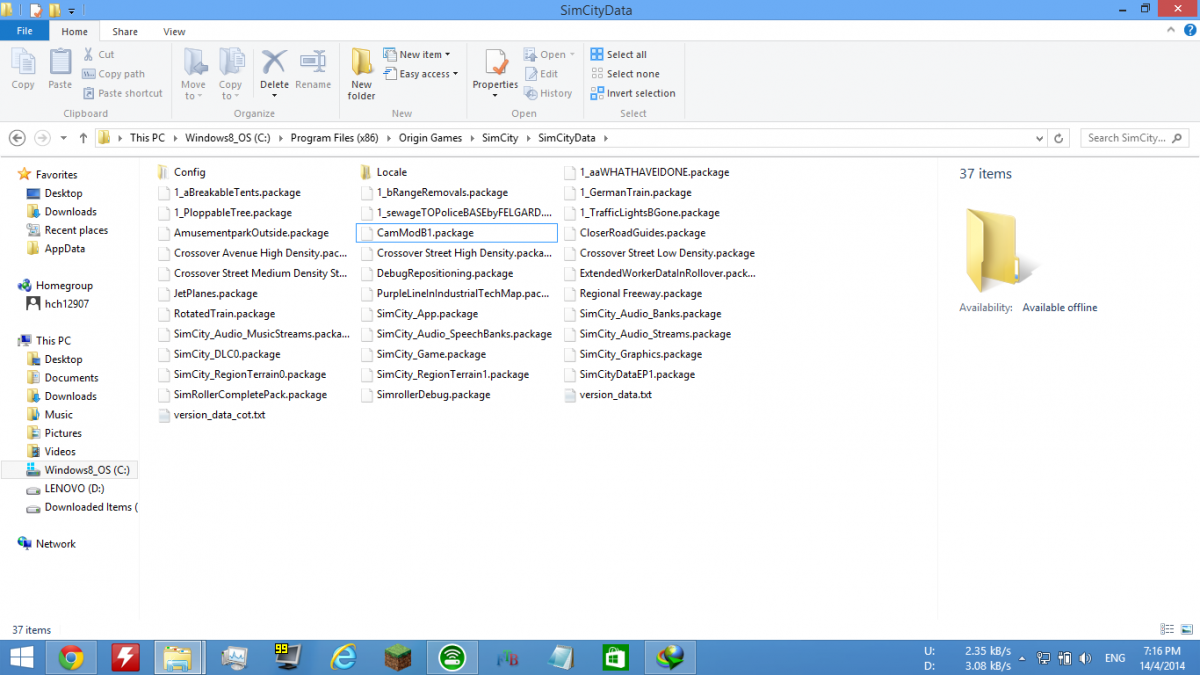Viewport: 1200px width, 675px height.
Task: Click the ENG language indicator
Action: click(x=1113, y=658)
